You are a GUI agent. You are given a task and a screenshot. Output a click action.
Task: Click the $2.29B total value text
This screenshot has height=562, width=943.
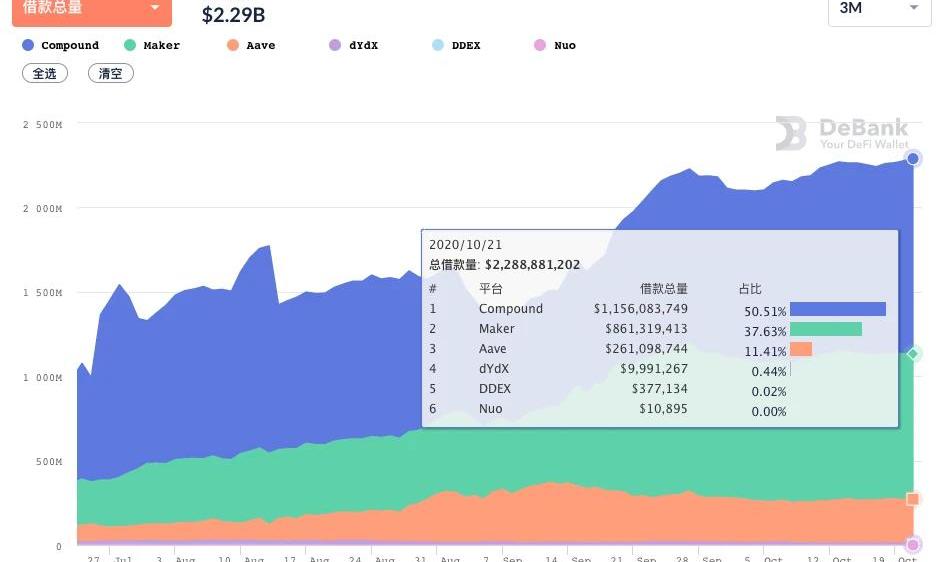pyautogui.click(x=233, y=14)
